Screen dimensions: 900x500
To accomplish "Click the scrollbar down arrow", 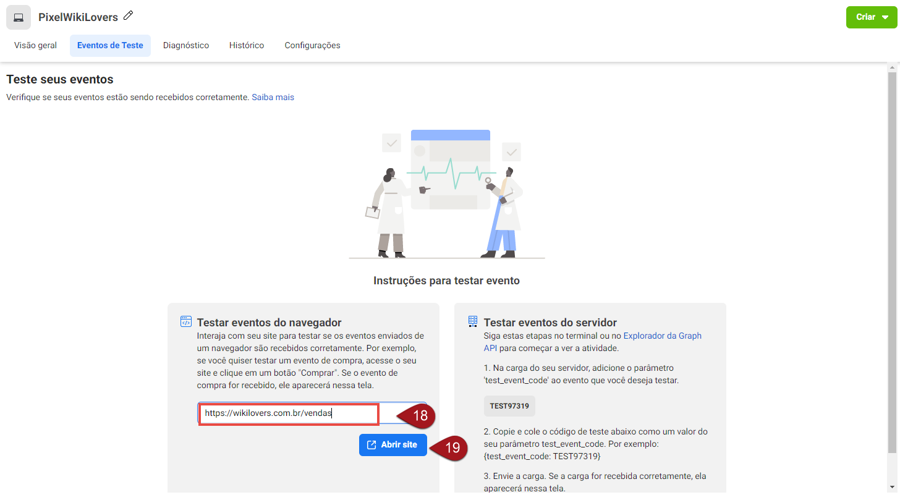I will (892, 487).
